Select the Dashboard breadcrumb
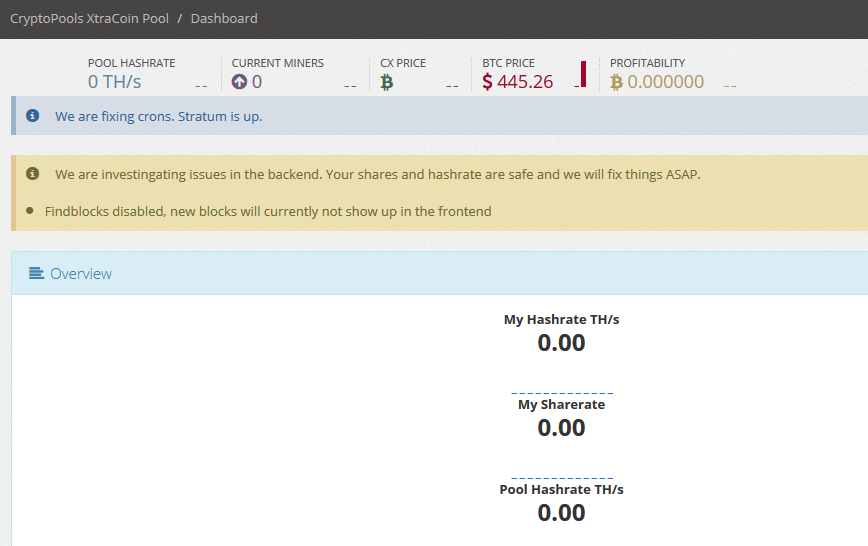Image resolution: width=868 pixels, height=546 pixels. 224,18
